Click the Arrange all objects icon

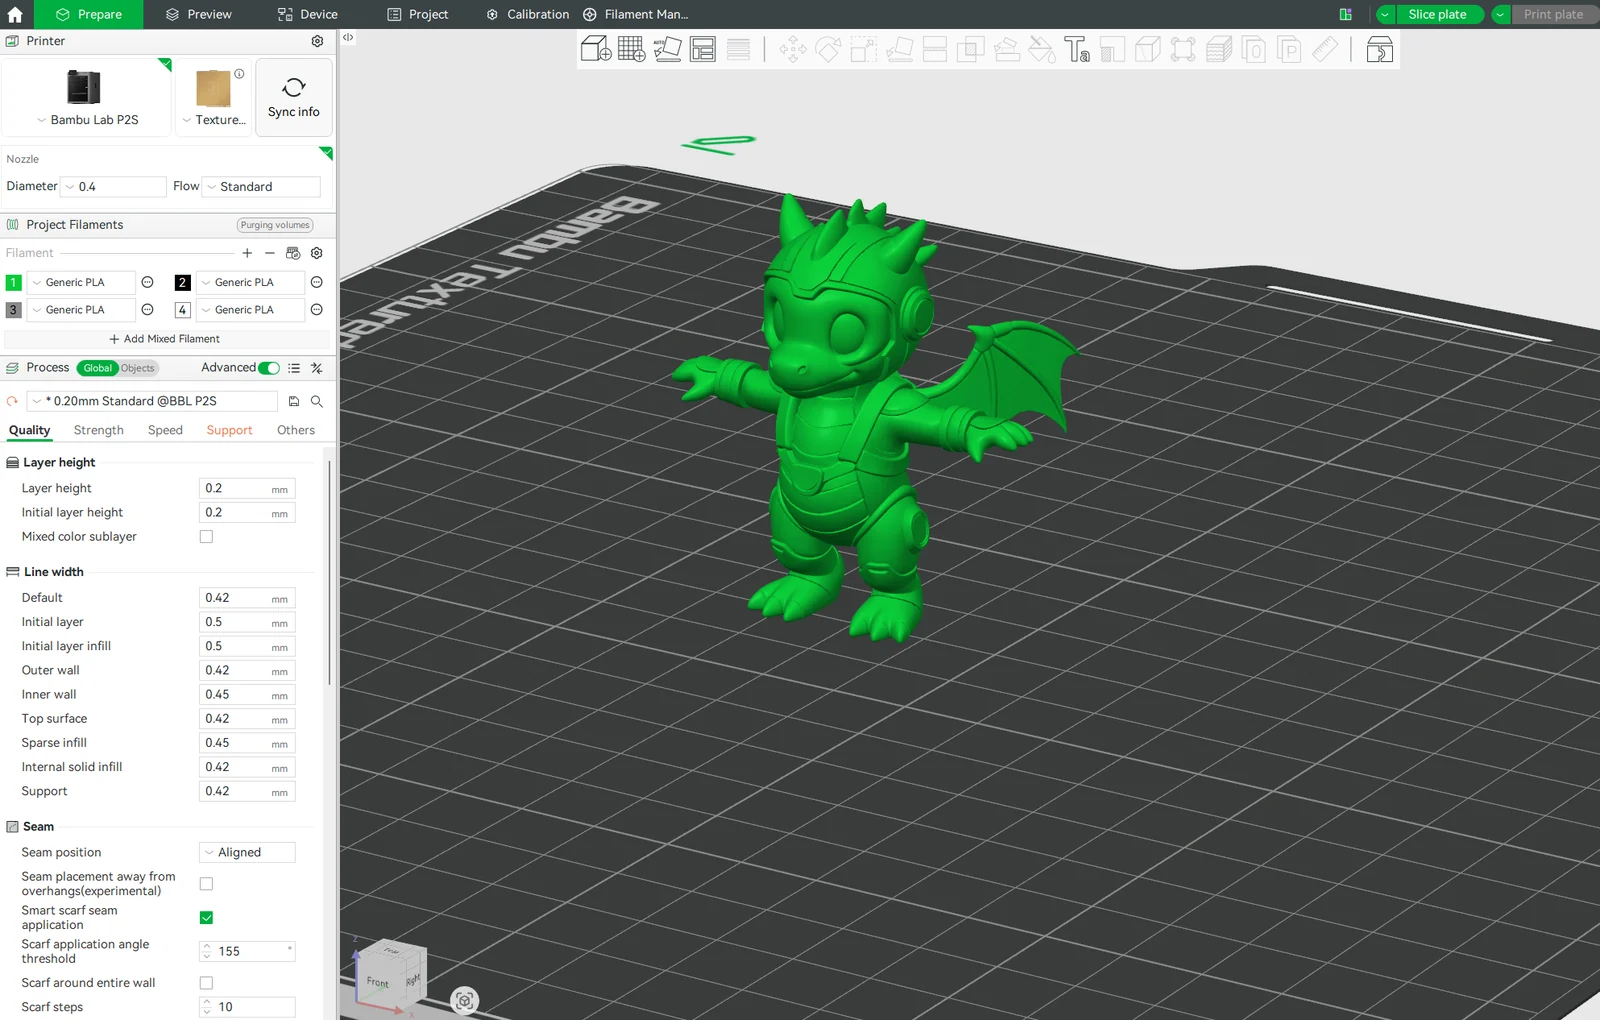pos(703,49)
